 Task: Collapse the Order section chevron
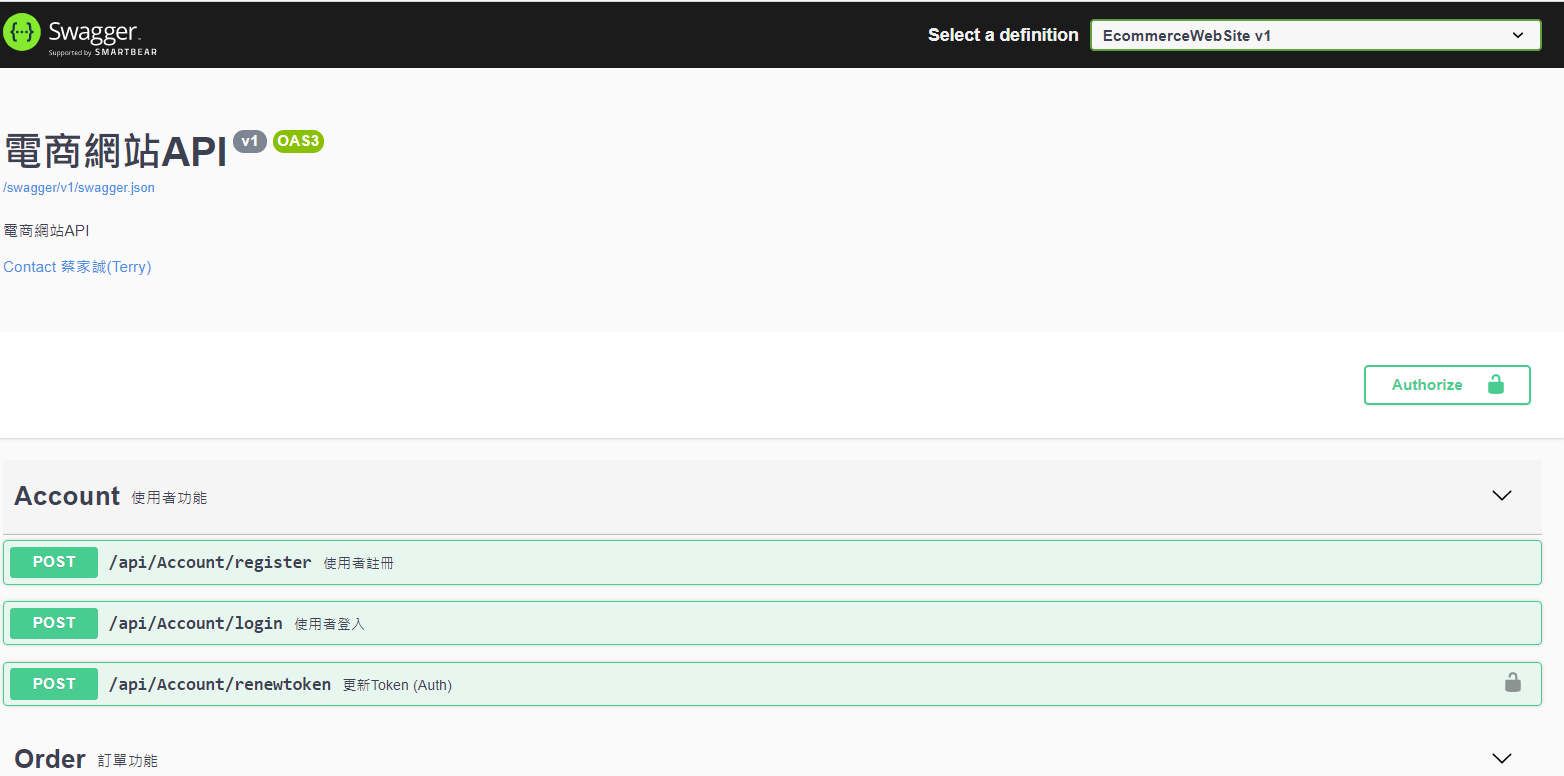[1502, 759]
